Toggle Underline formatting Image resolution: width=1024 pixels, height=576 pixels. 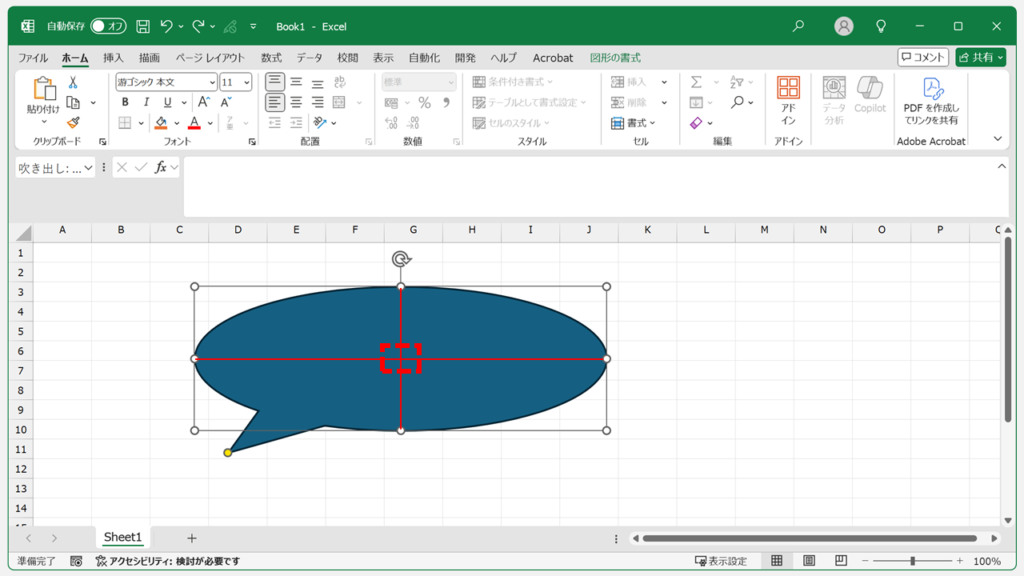pyautogui.click(x=167, y=103)
